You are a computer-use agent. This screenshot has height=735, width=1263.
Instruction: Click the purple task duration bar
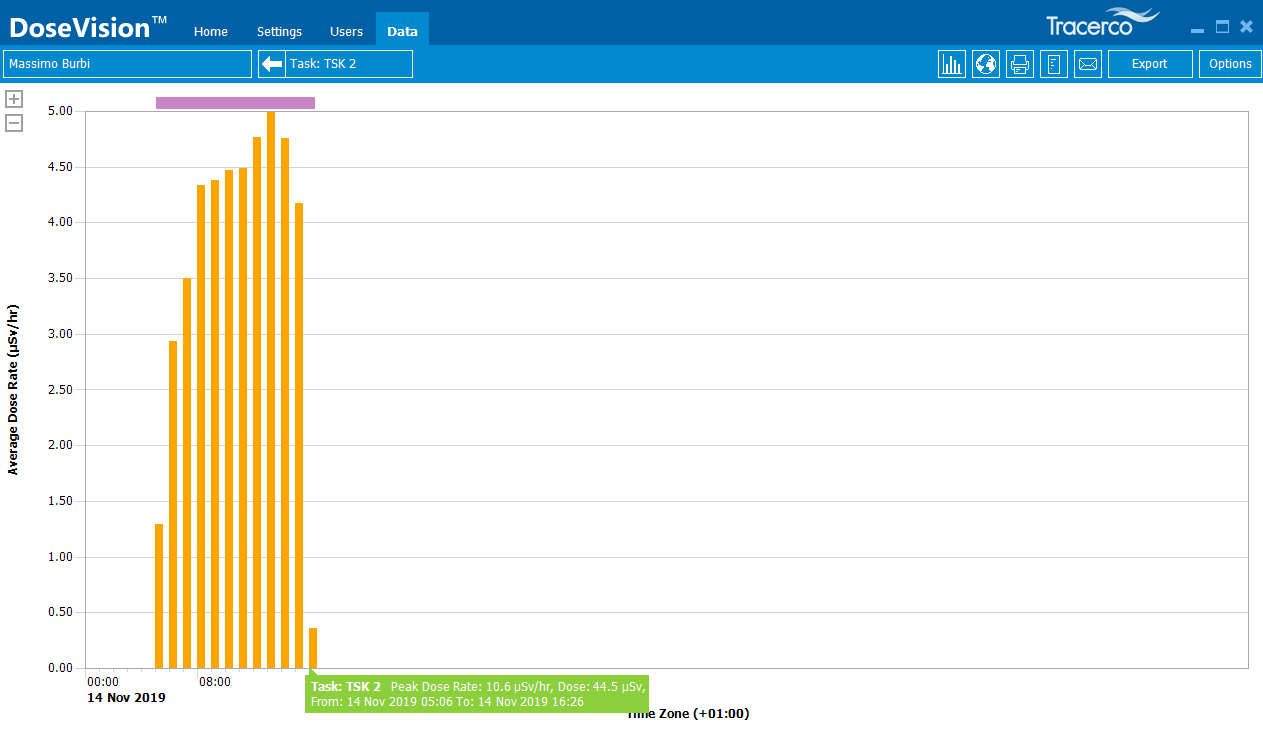(235, 102)
